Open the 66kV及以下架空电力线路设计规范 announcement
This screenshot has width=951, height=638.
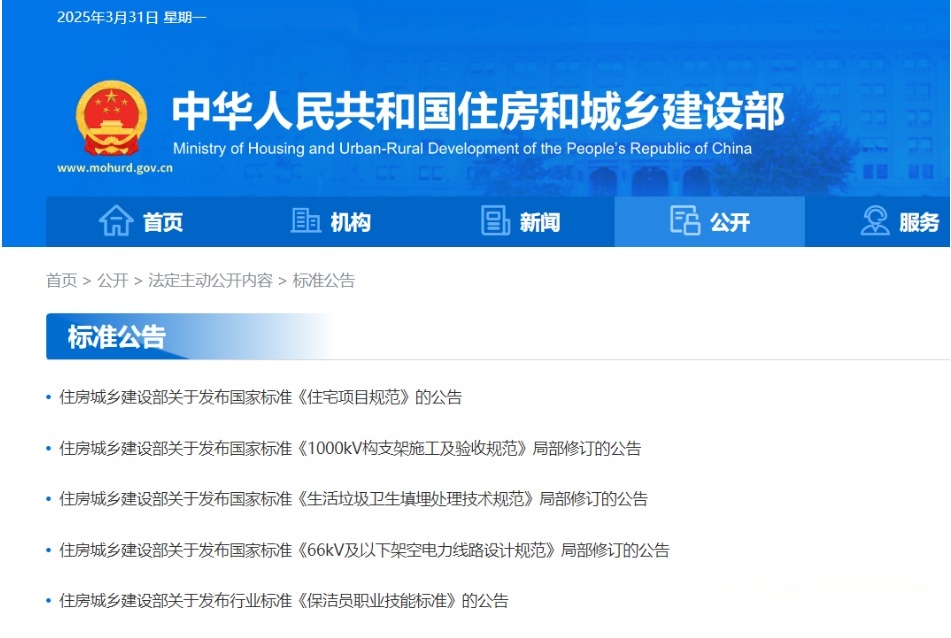point(364,550)
